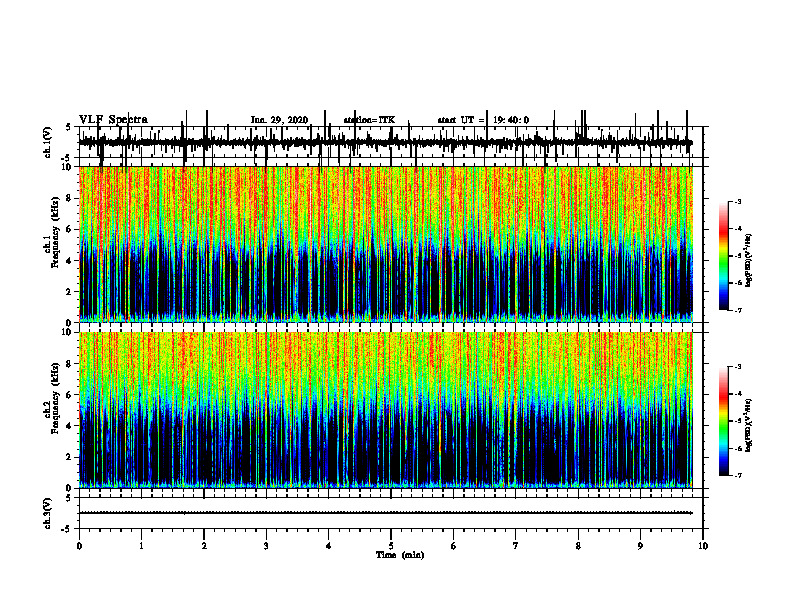Viewport: 792px width, 612px height.
Task: Click the ch.1 spectrogram plot area
Action: tap(386, 244)
